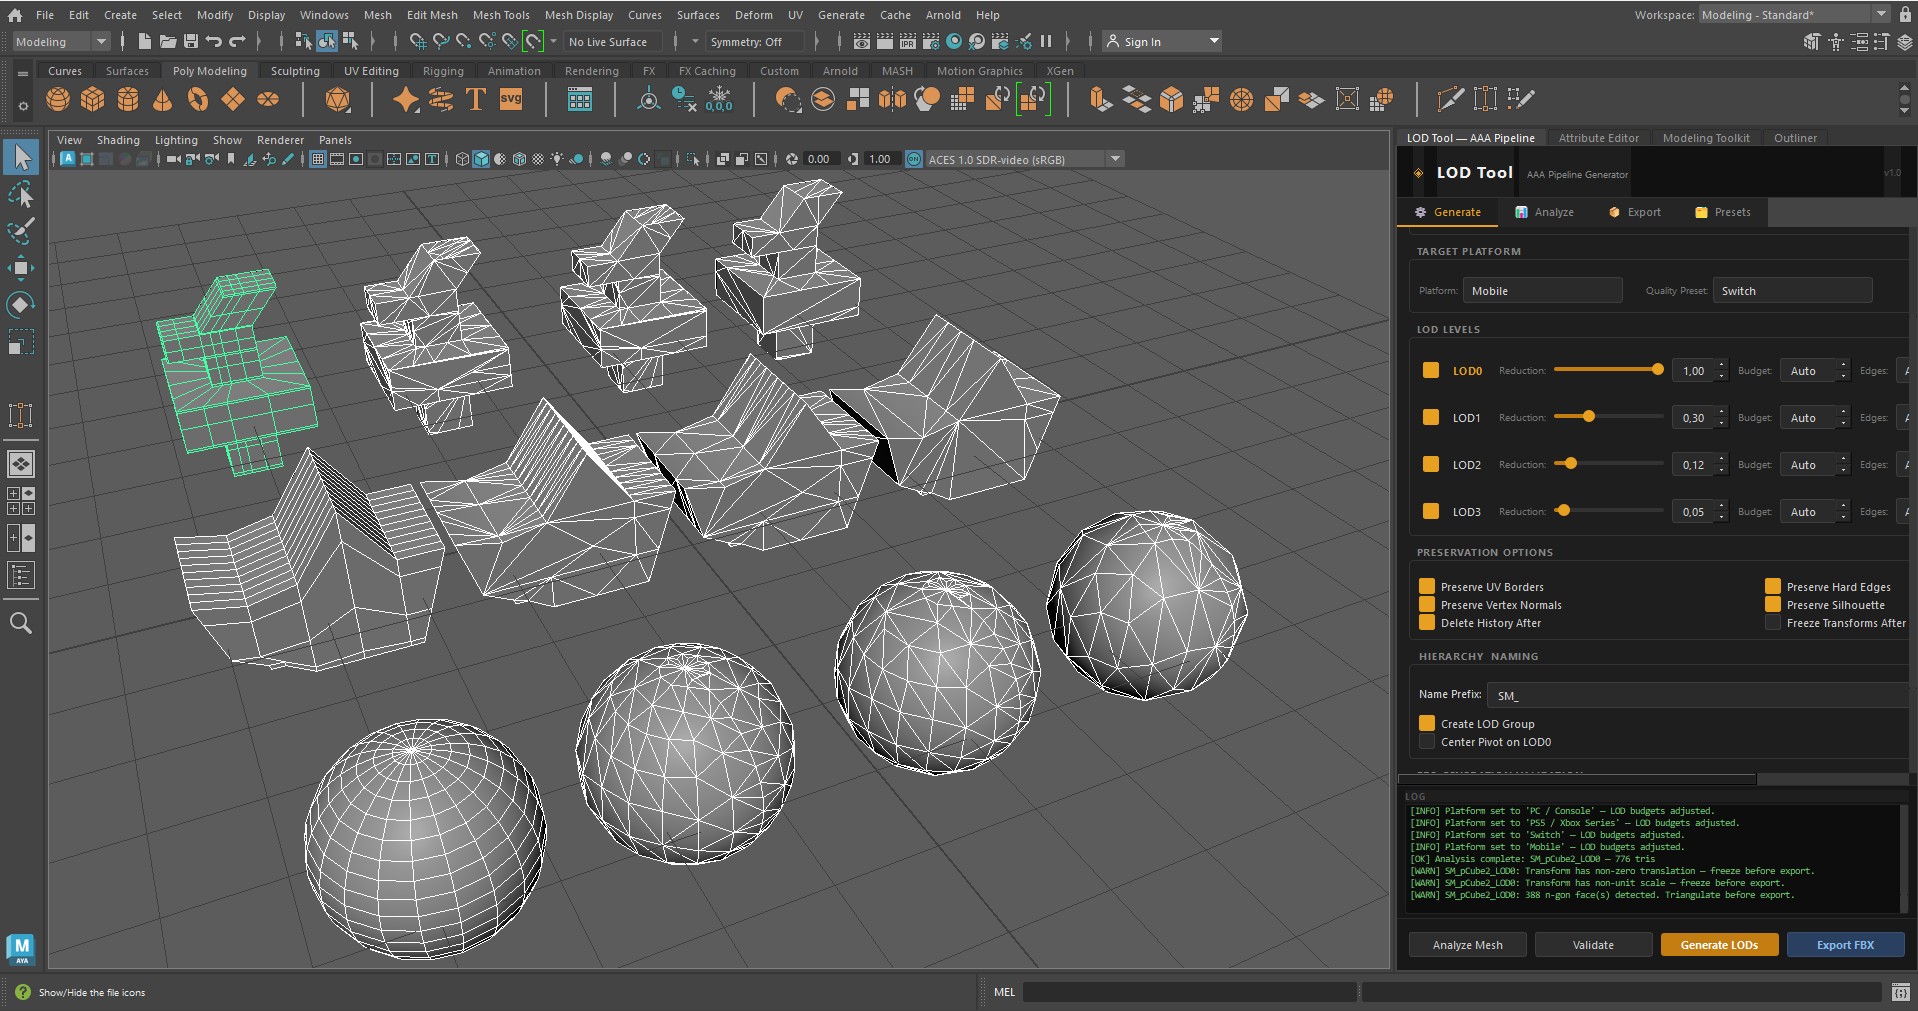Screen dimensions: 1918x1011
Task: Open the Workspace dropdown arrow
Action: [x=1880, y=15]
